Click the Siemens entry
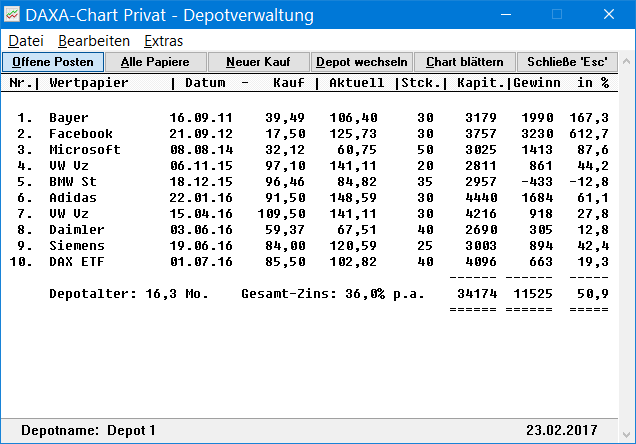This screenshot has height=444, width=636. pos(76,246)
